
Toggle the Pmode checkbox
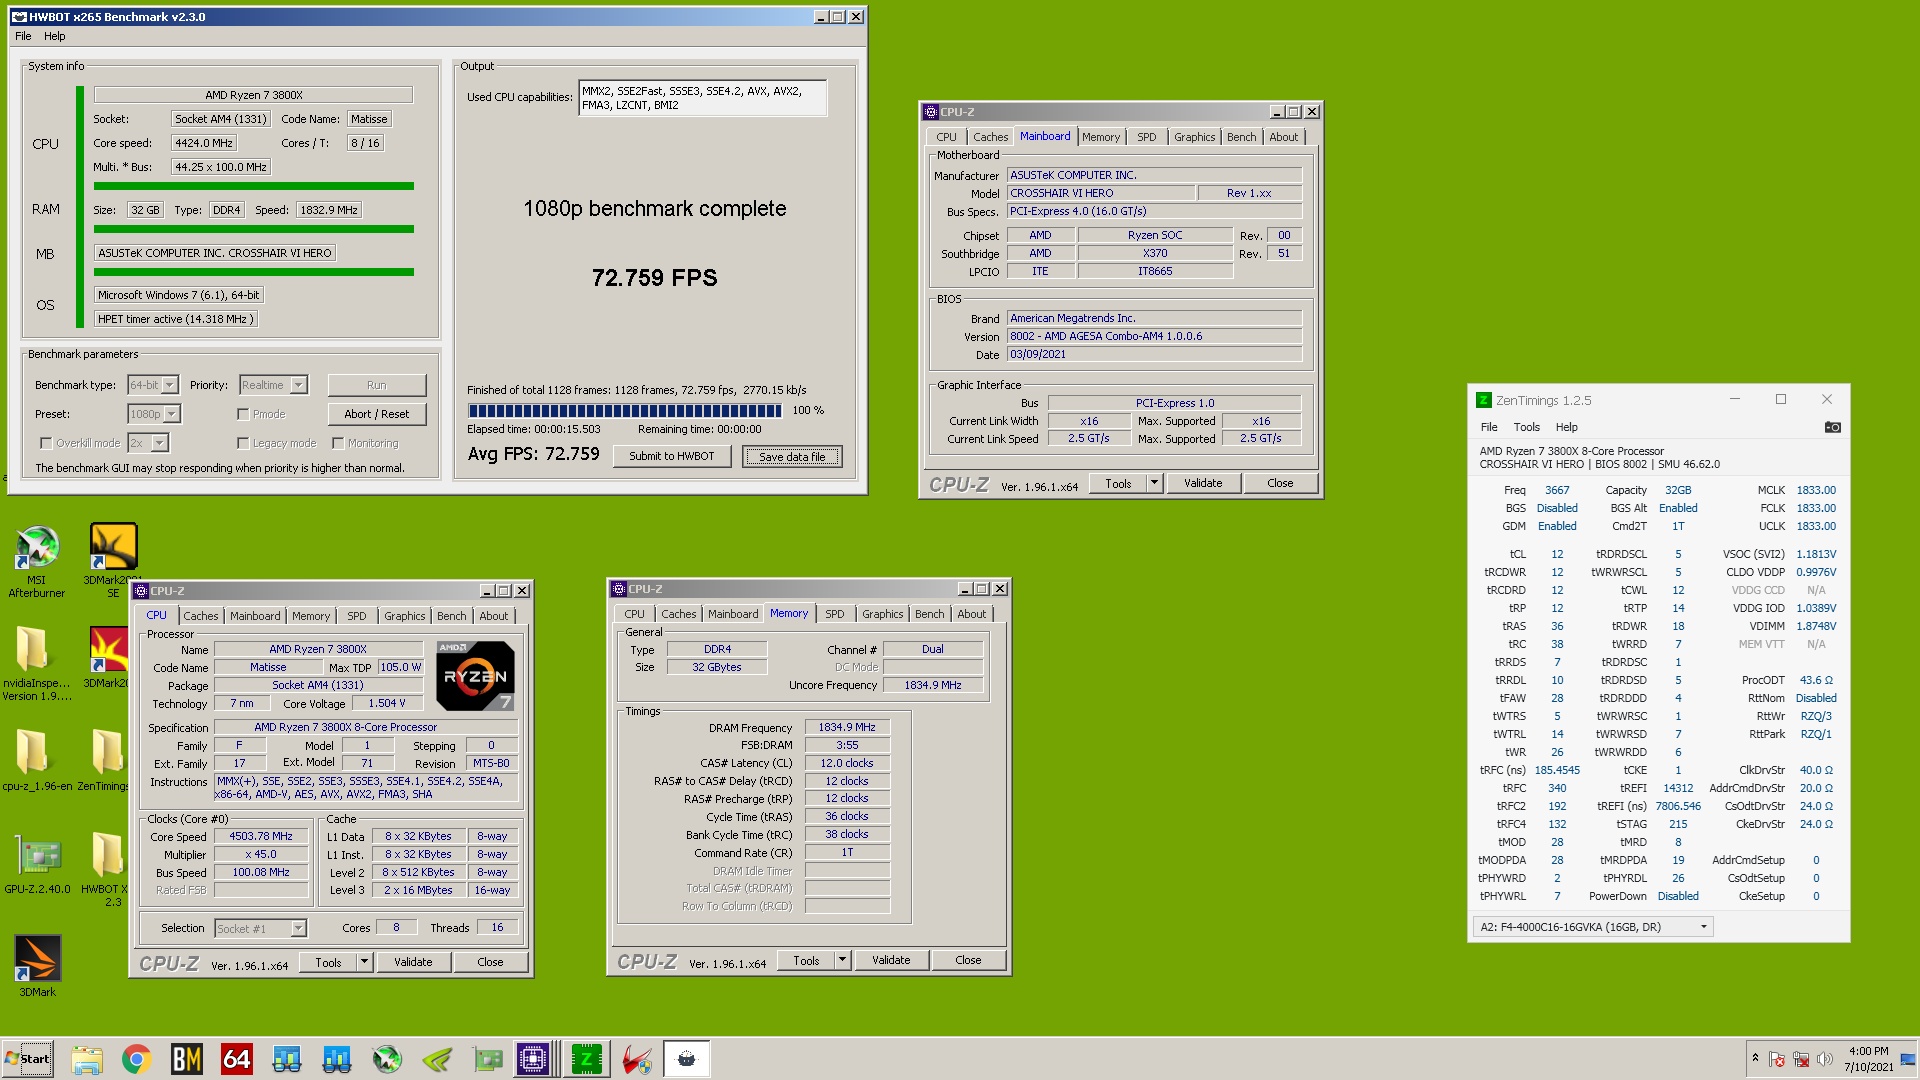point(243,414)
